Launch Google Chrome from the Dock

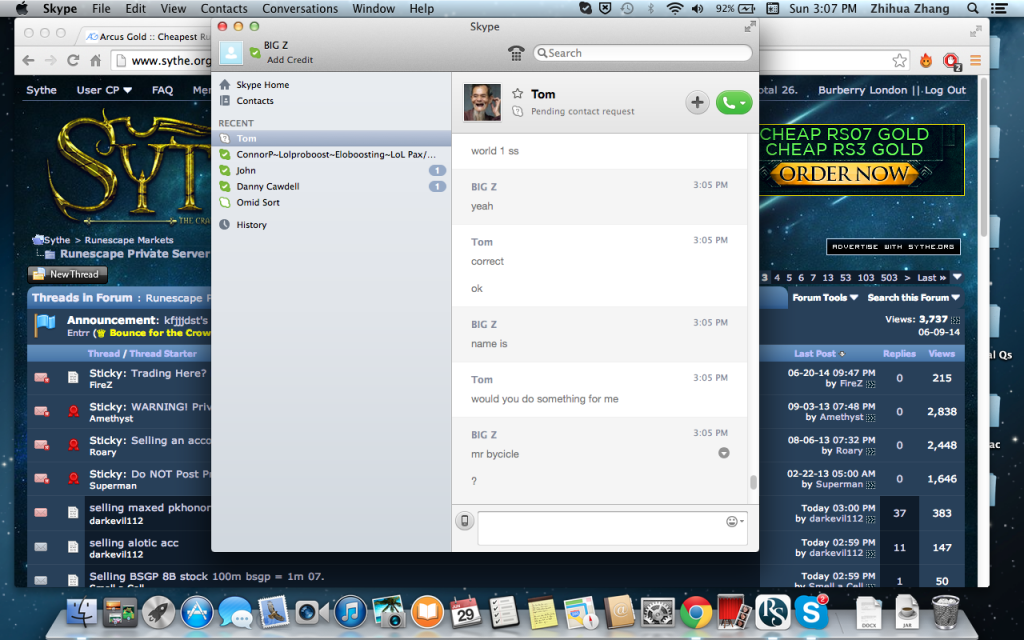[696, 613]
